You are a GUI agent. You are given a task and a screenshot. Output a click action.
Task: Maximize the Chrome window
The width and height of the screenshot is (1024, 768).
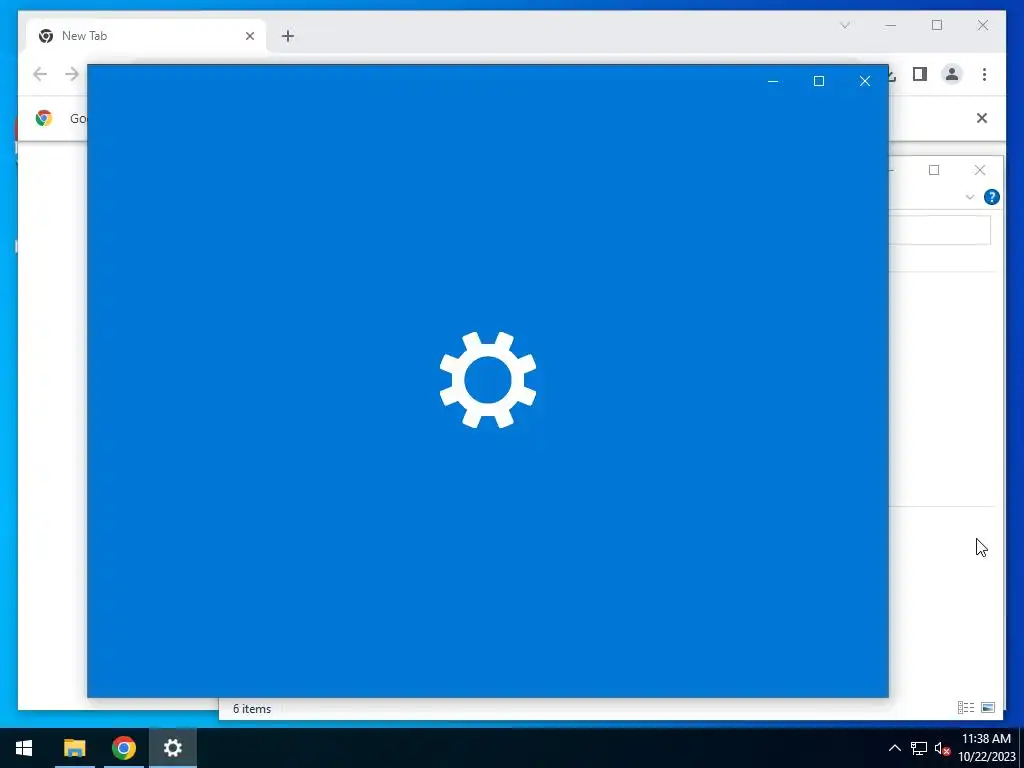tap(937, 25)
